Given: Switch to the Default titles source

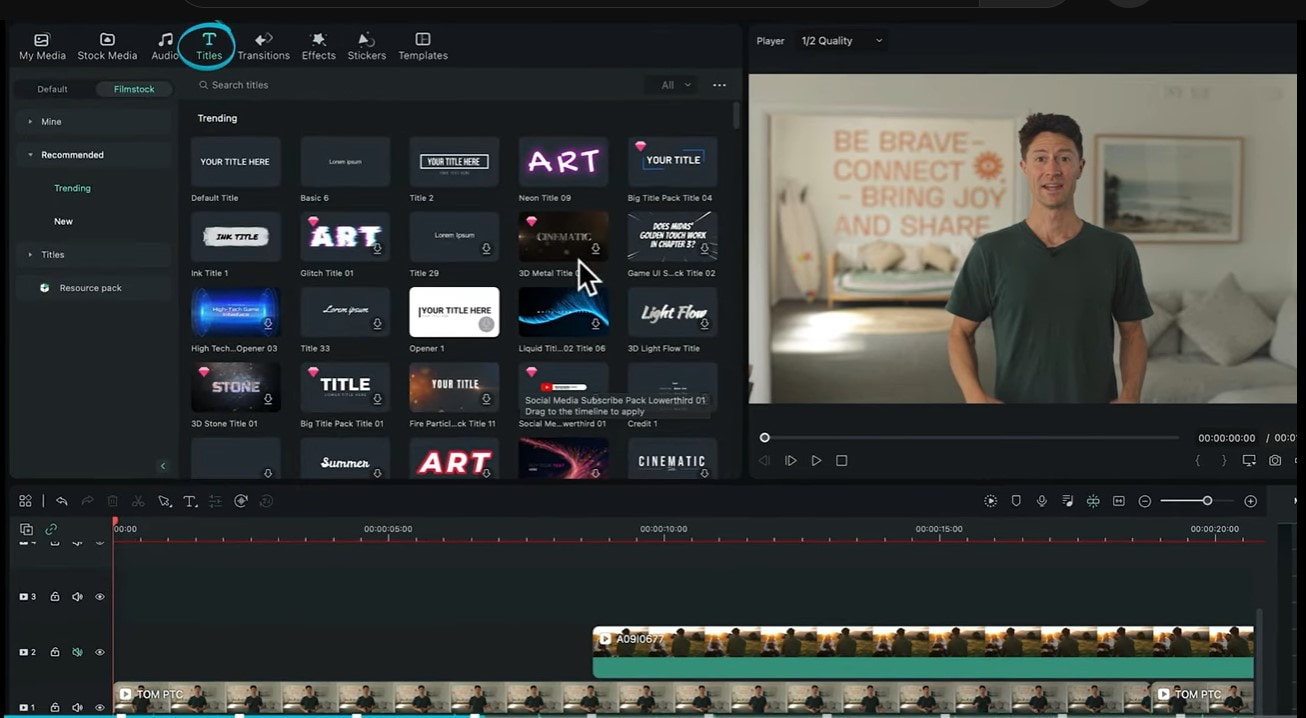Looking at the screenshot, I should (52, 89).
